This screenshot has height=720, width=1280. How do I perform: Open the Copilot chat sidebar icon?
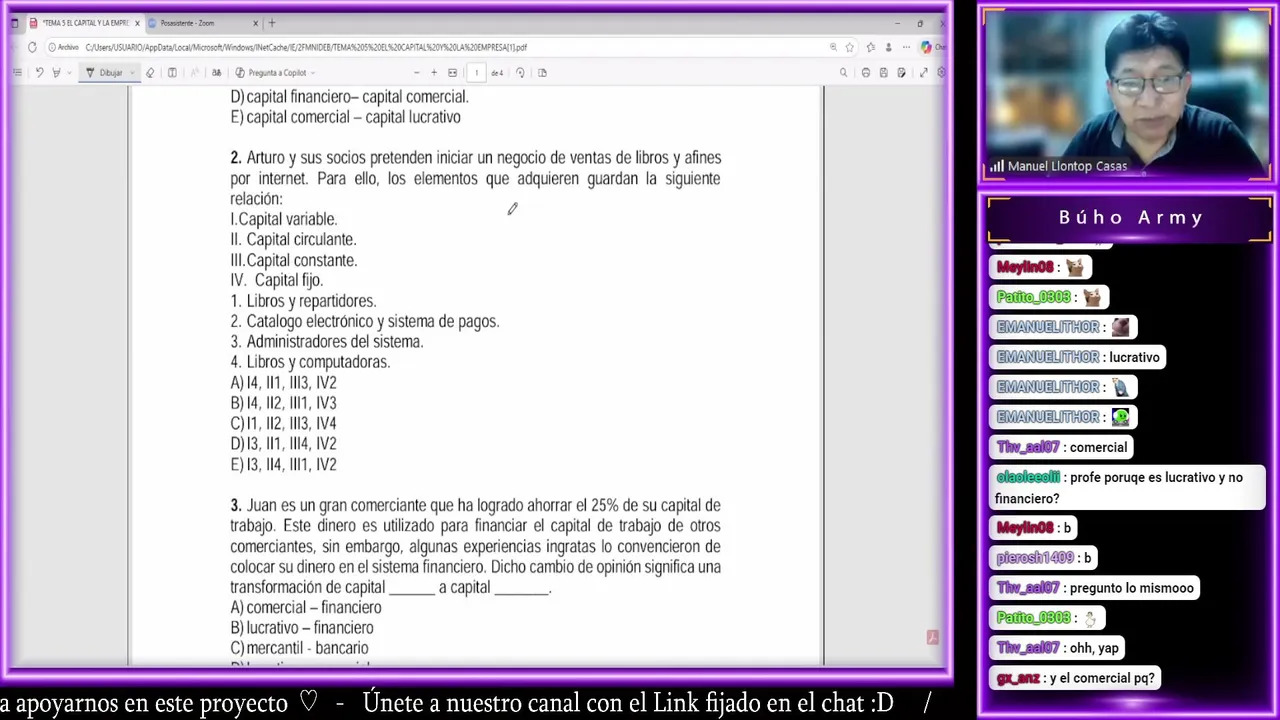926,47
